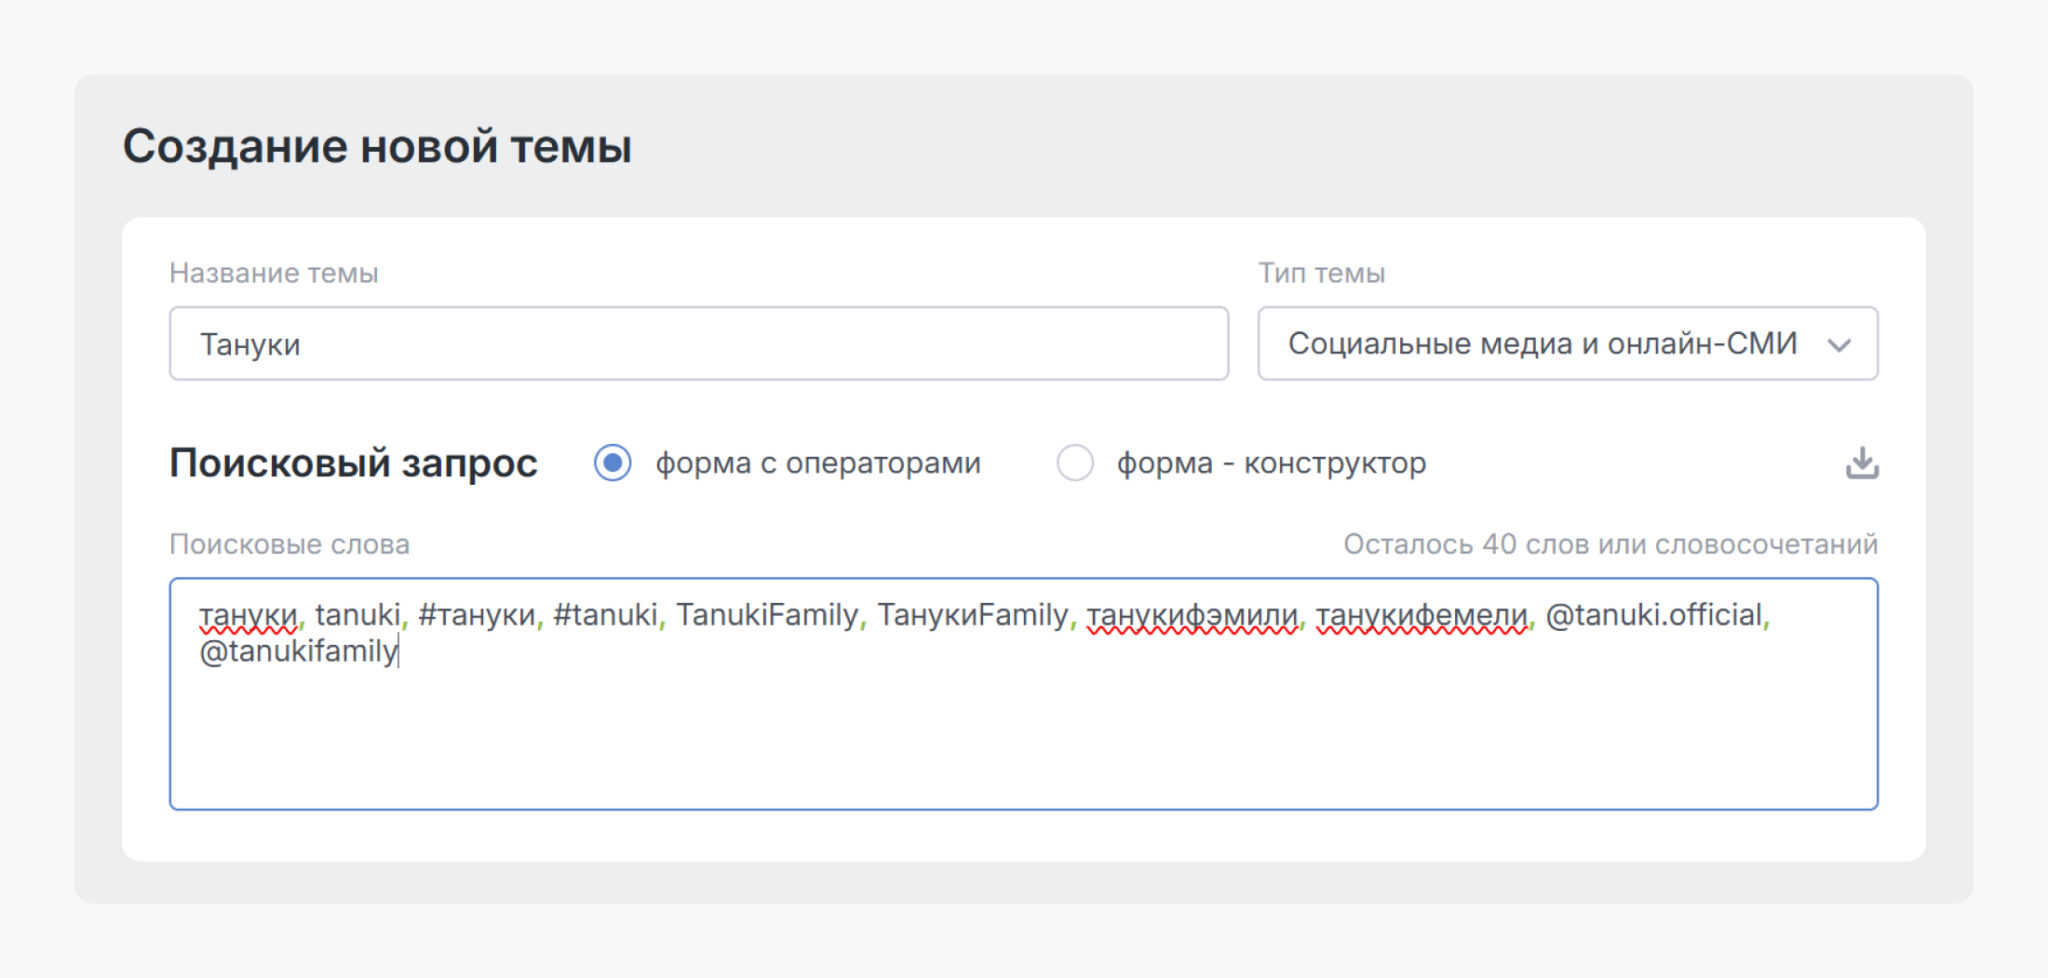Click the «Поисковый запрос» heading
Viewport: 2048px width, 978px height.
coord(353,463)
